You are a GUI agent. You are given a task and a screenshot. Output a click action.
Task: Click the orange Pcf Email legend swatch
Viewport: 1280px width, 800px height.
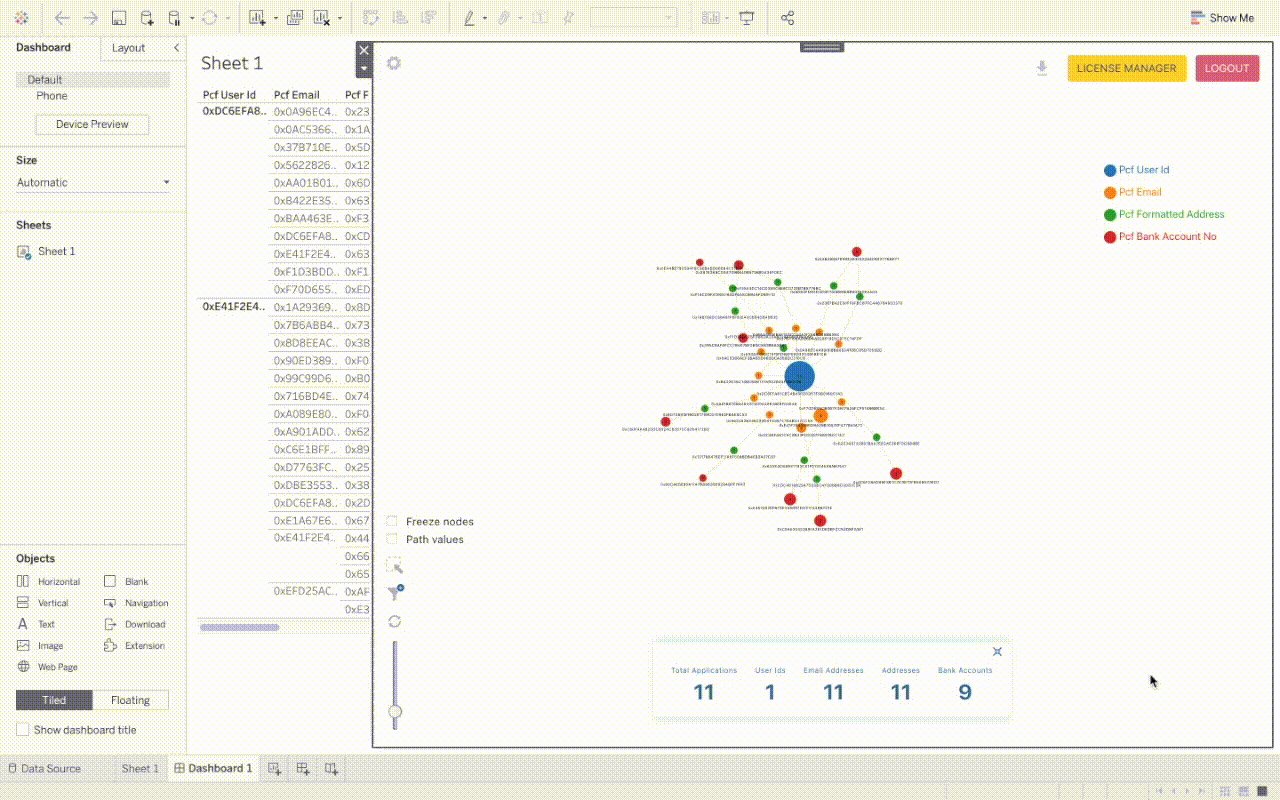(x=1110, y=192)
